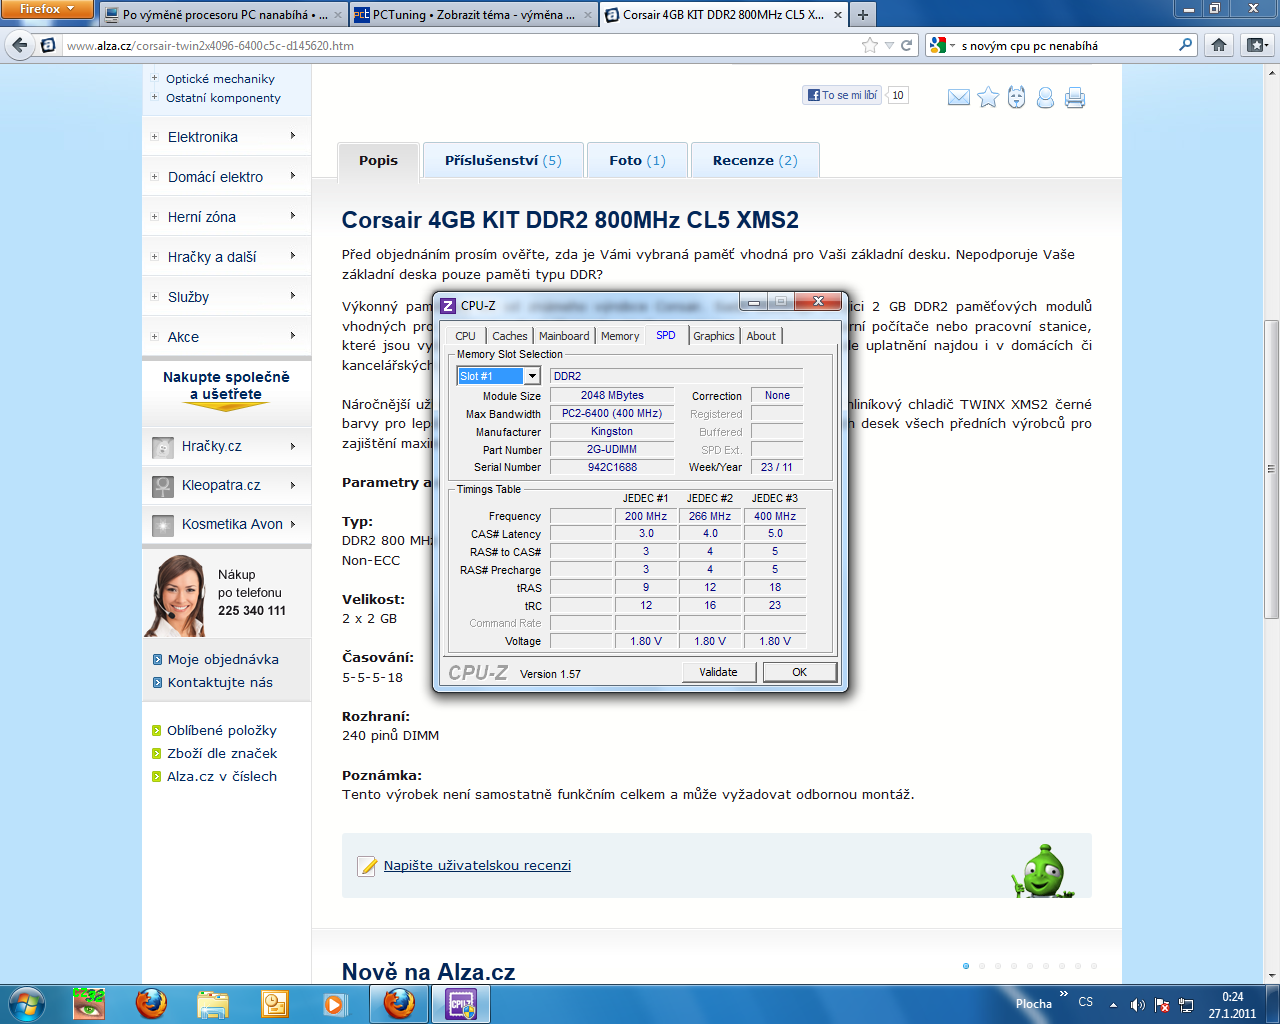The width and height of the screenshot is (1280, 1024).
Task: Click the URL address bar
Action: pyautogui.click(x=460, y=45)
